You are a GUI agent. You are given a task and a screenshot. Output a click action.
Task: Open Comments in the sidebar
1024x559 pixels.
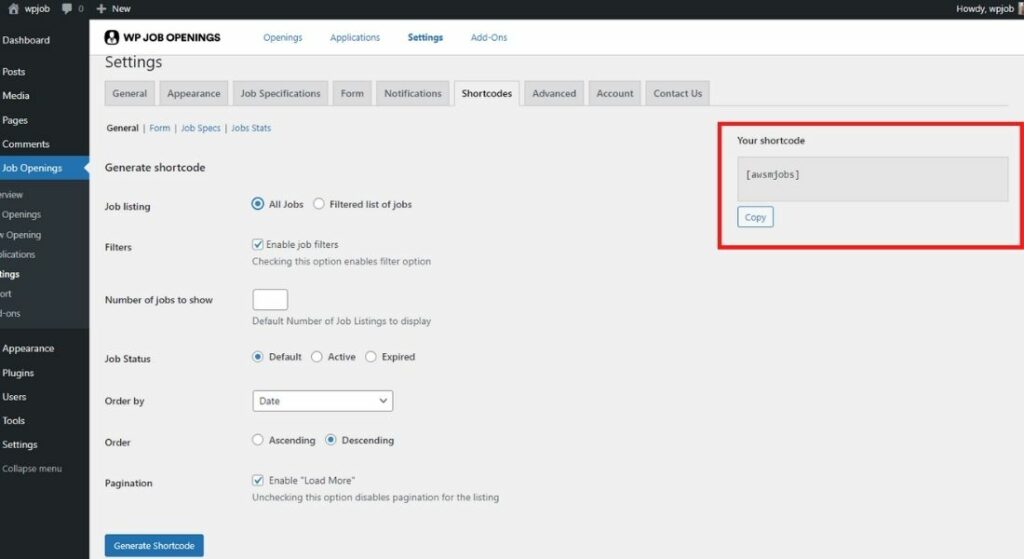[26, 144]
